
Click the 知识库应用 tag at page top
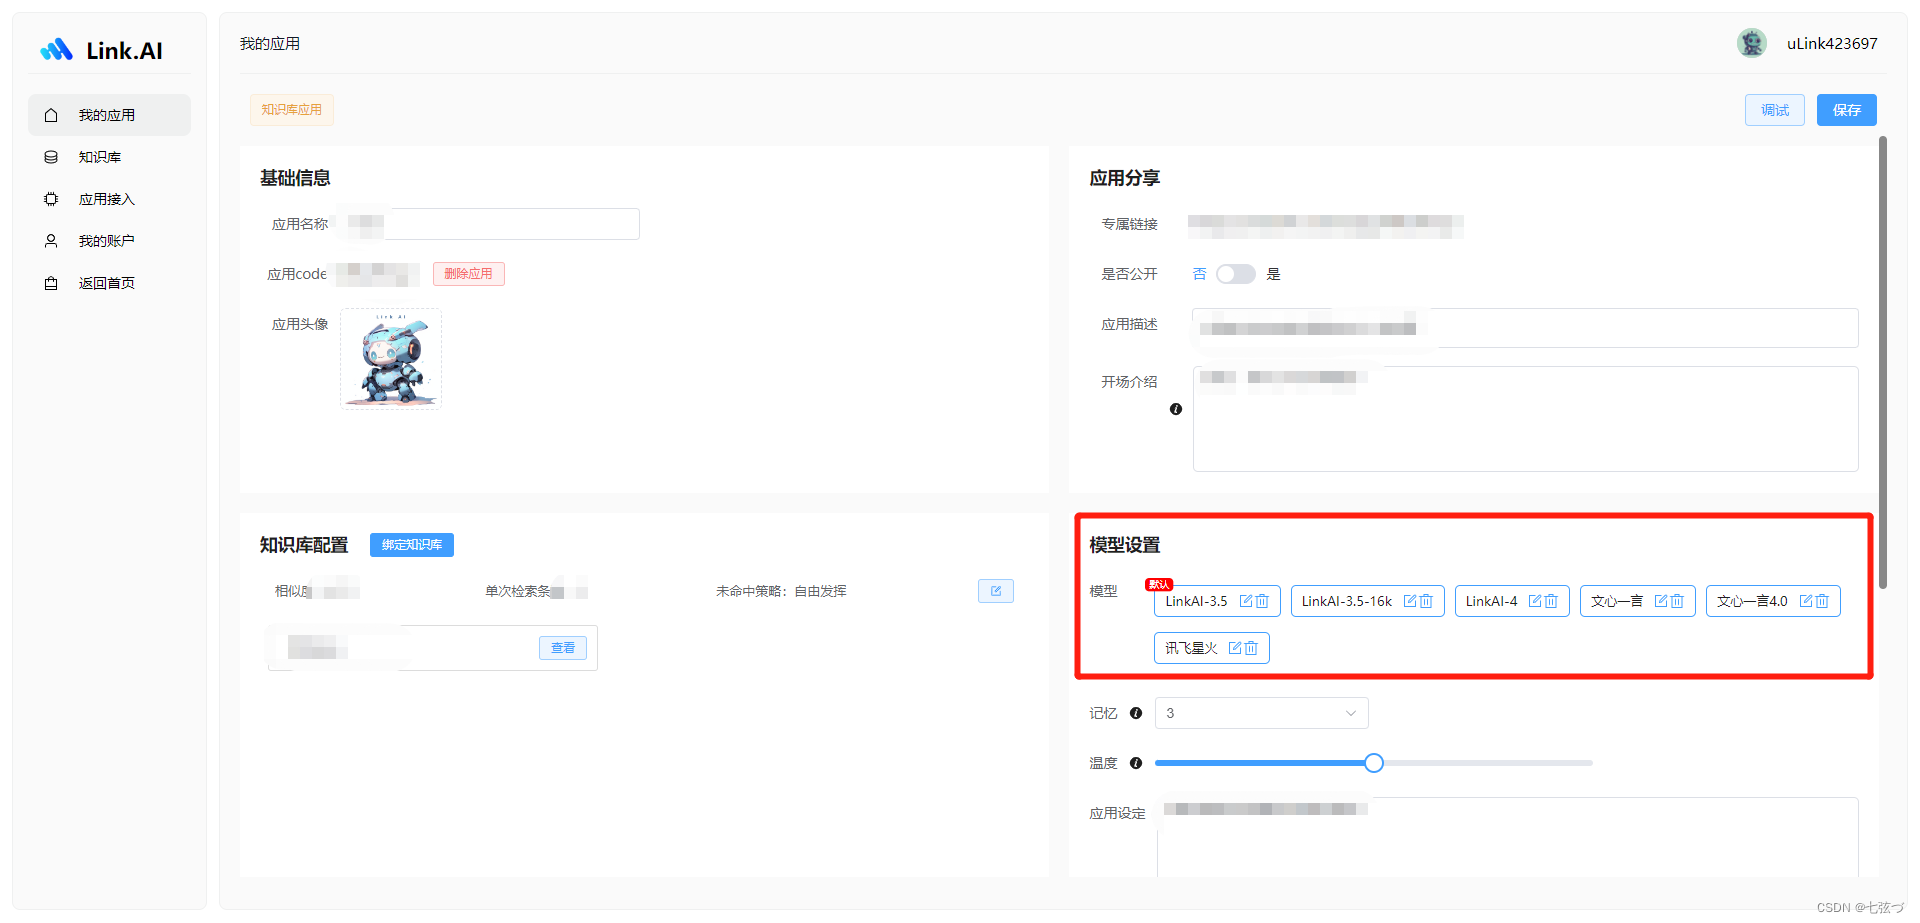click(291, 109)
